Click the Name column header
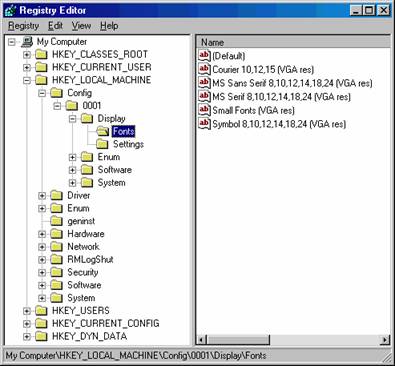The width and height of the screenshot is (395, 366). tap(293, 42)
